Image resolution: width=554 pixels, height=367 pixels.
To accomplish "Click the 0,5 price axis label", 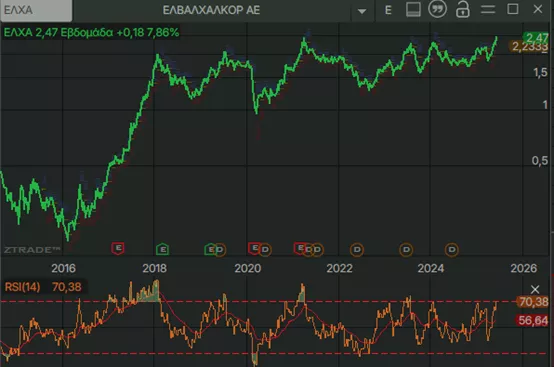I will [x=540, y=161].
